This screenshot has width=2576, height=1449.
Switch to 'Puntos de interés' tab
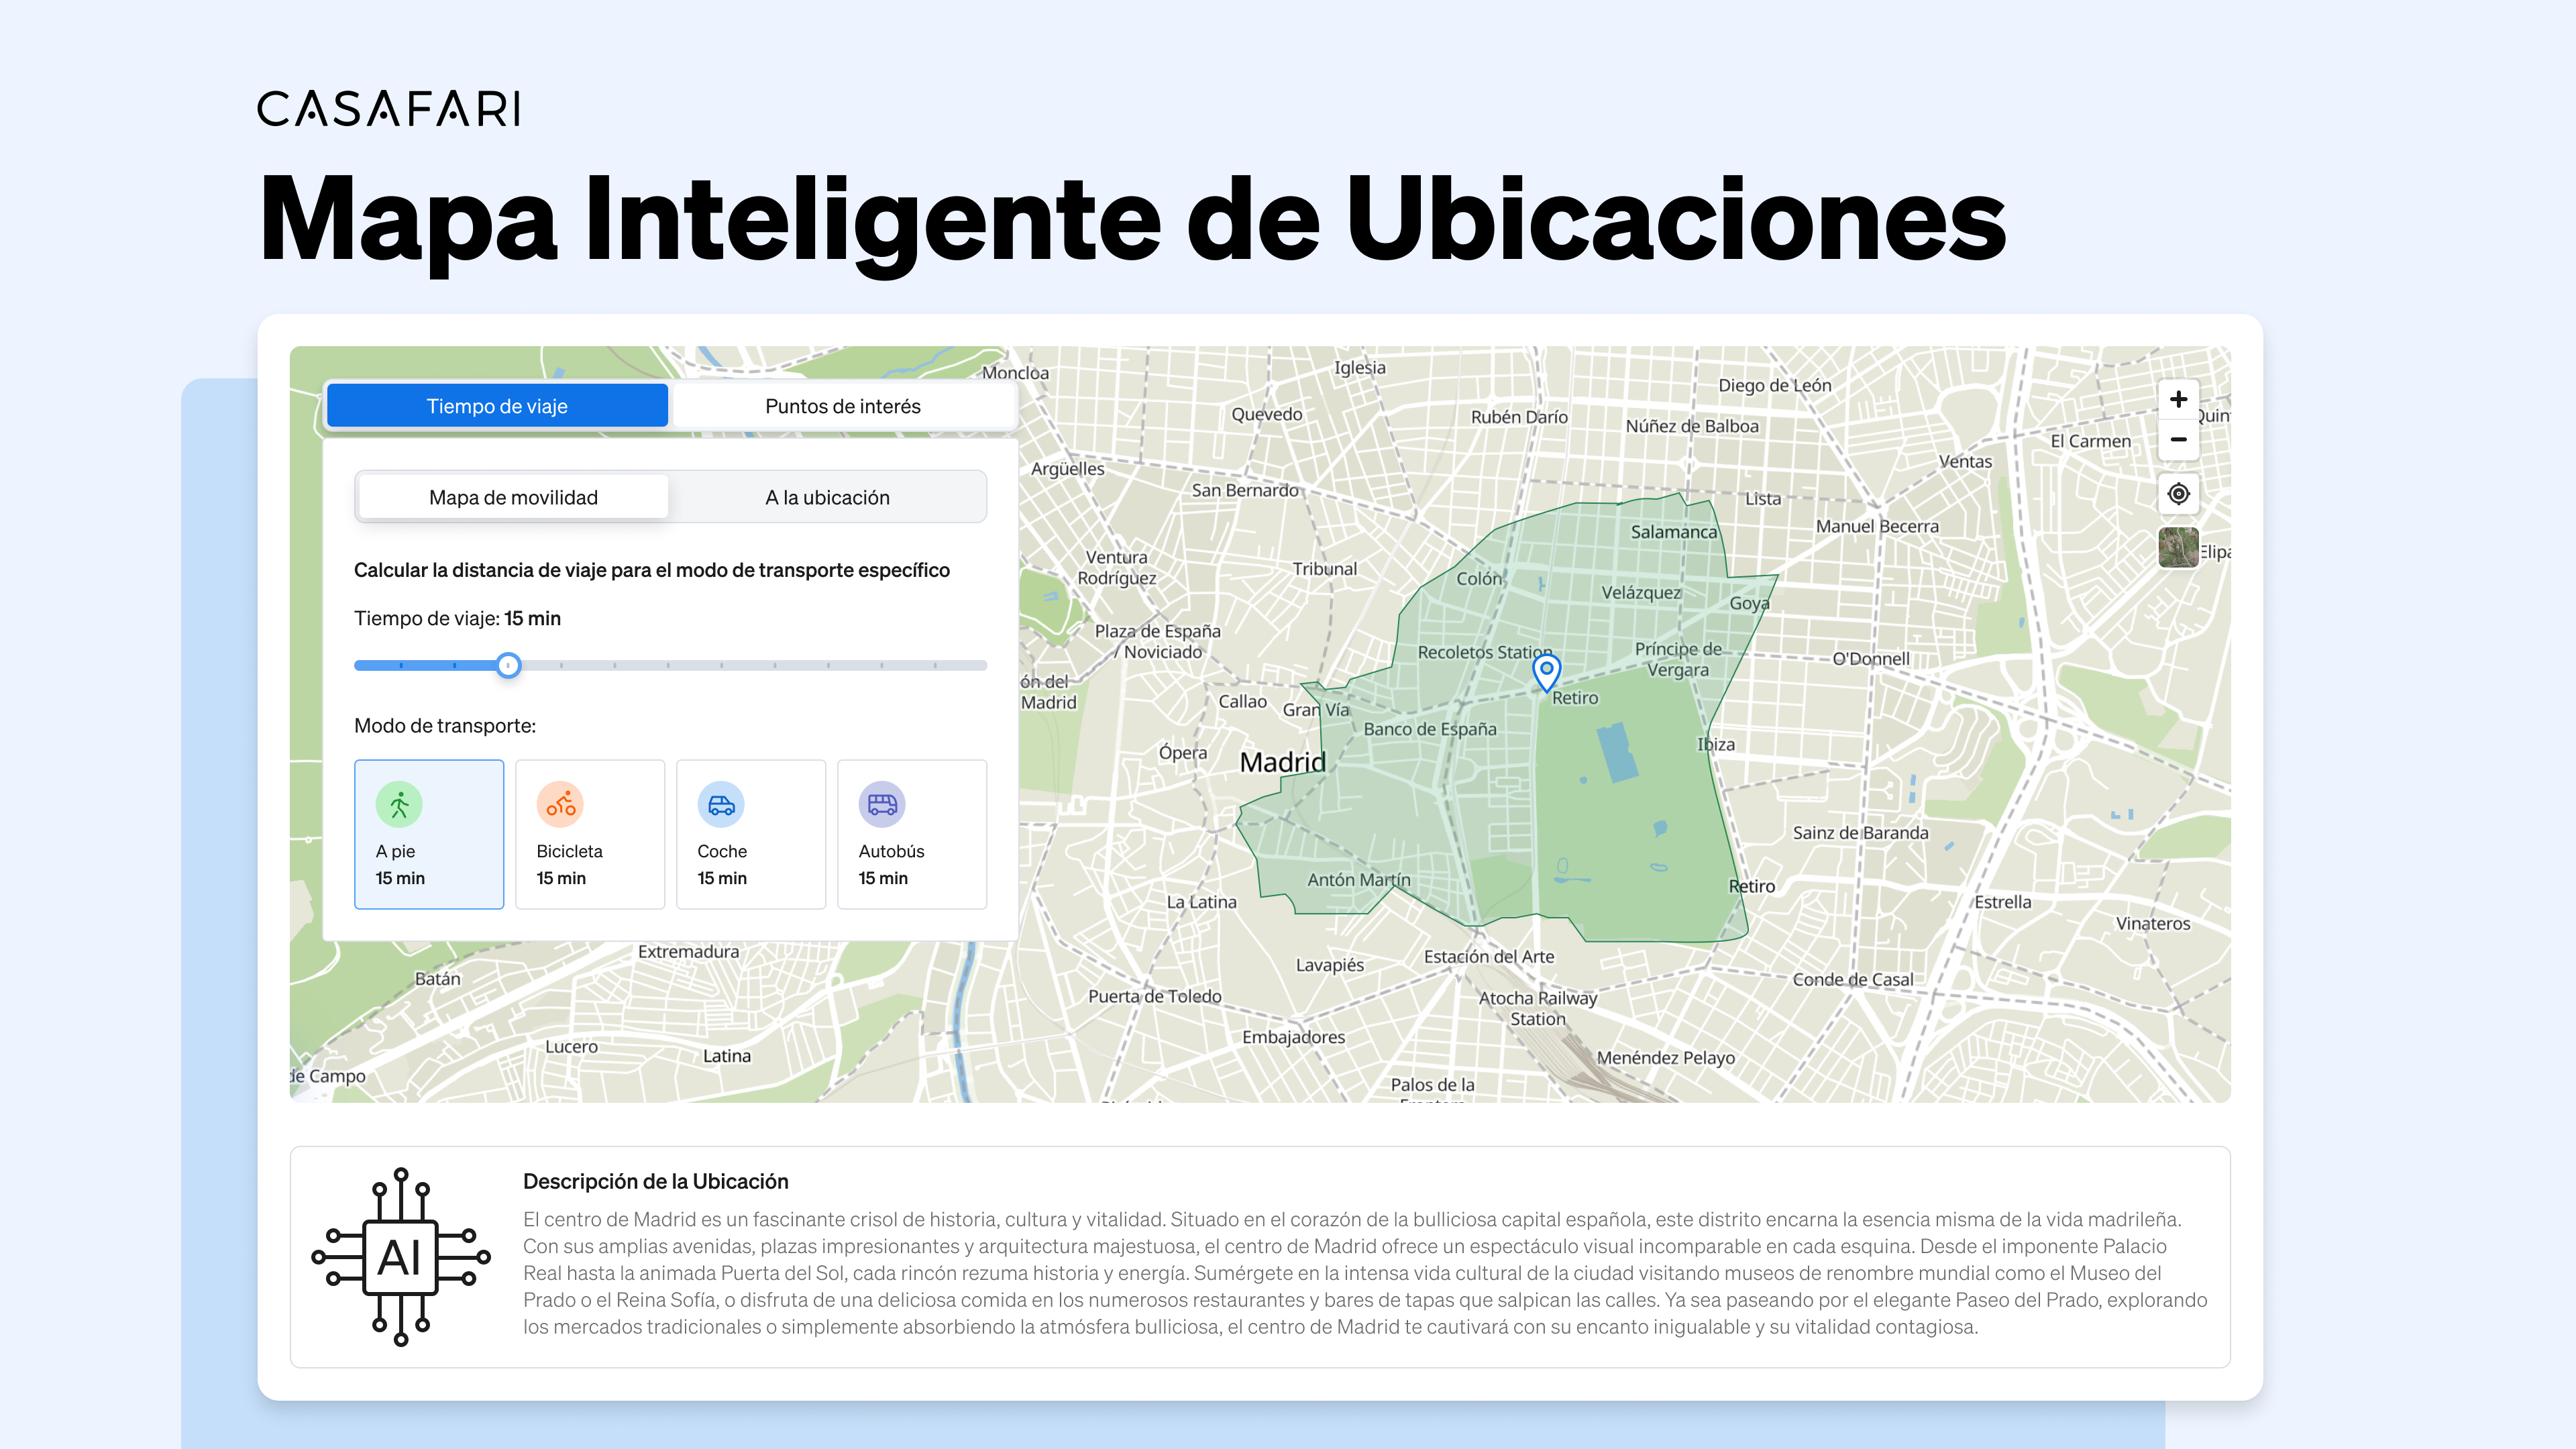843,406
